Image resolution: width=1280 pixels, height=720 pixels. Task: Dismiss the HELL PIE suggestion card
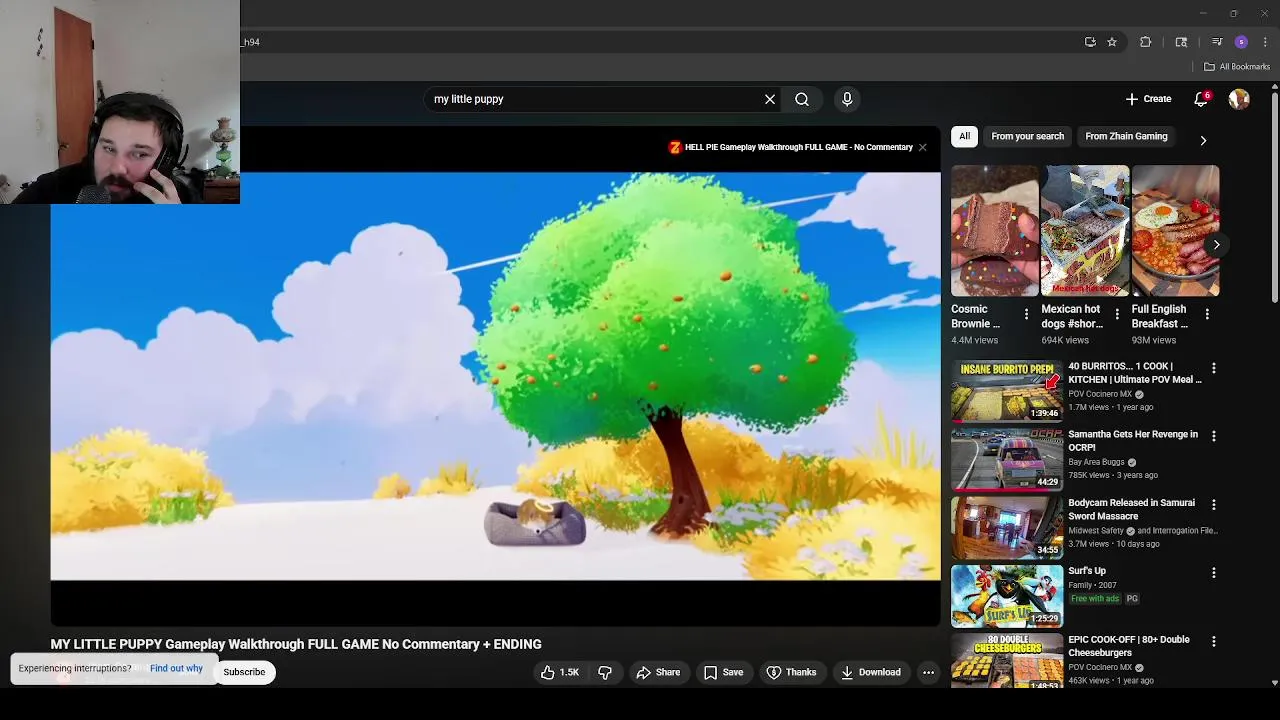click(922, 147)
